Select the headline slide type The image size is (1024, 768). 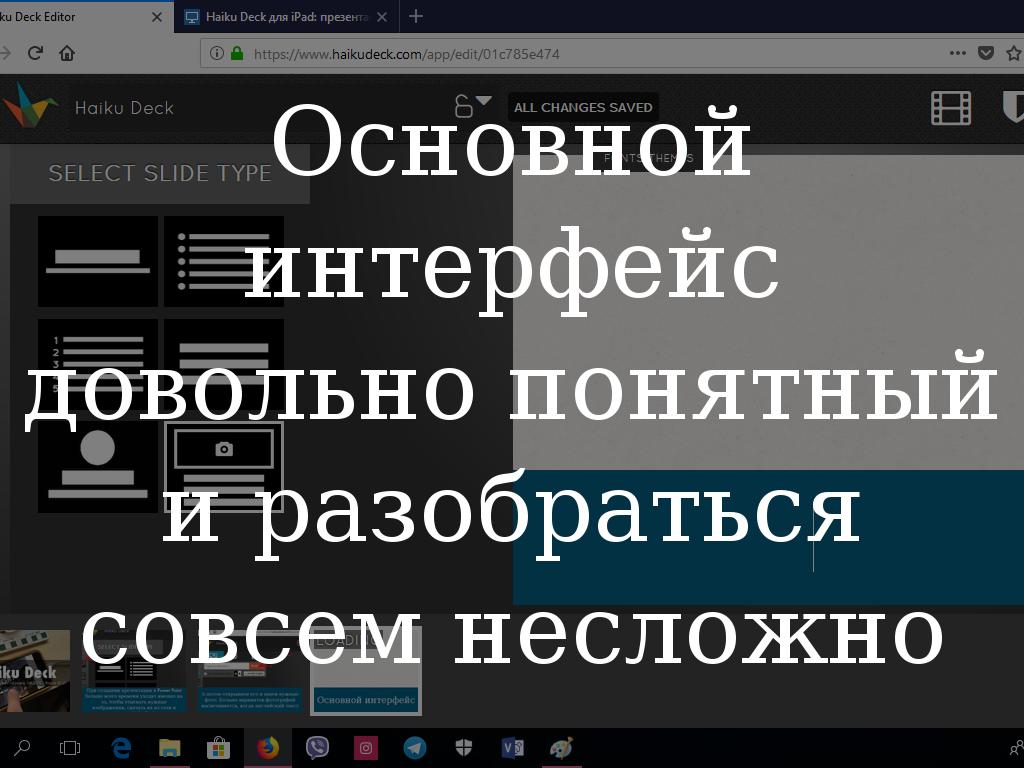pos(97,261)
